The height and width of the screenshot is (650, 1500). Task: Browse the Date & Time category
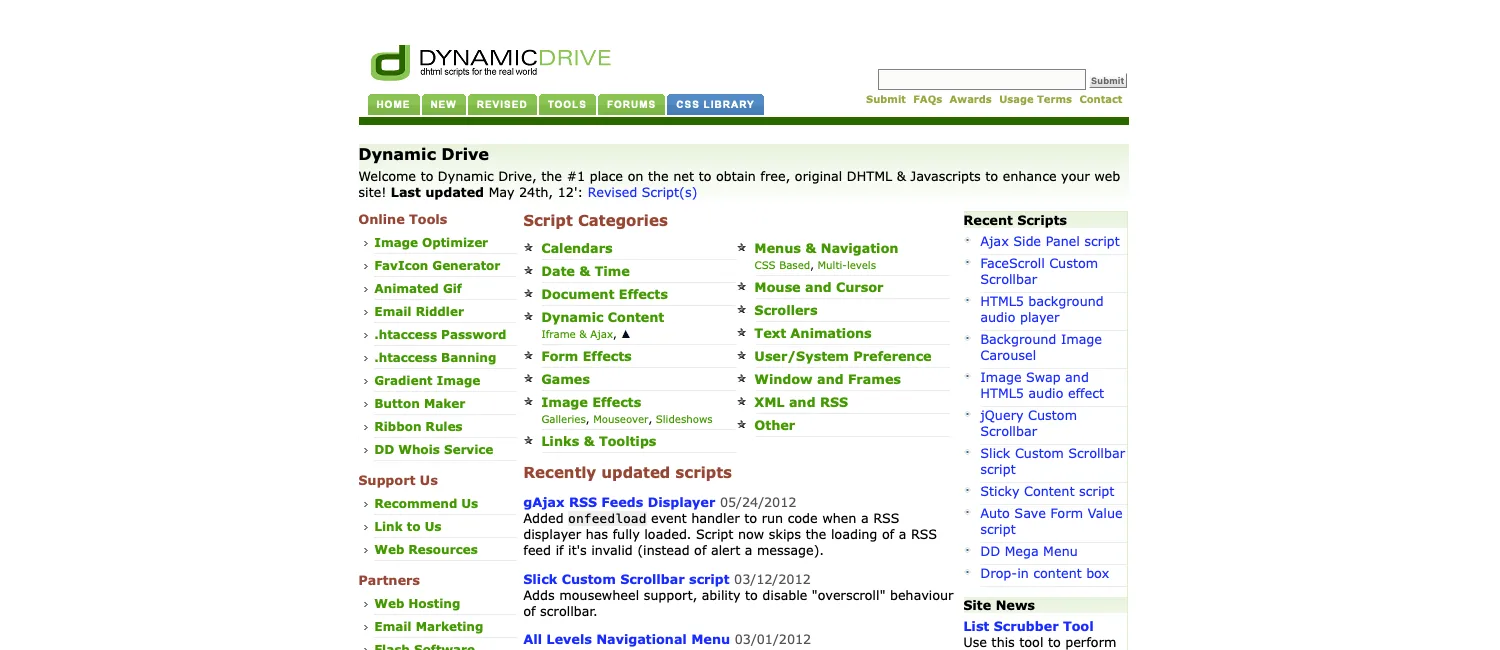point(586,272)
